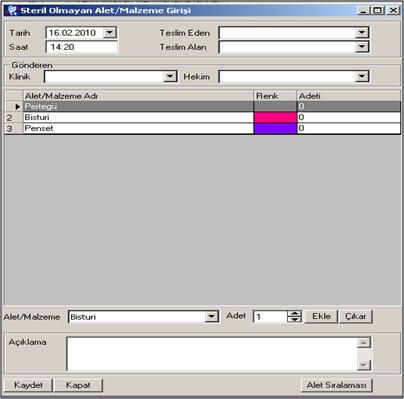Expand the Hekim combo box
The width and height of the screenshot is (404, 399).
point(362,76)
